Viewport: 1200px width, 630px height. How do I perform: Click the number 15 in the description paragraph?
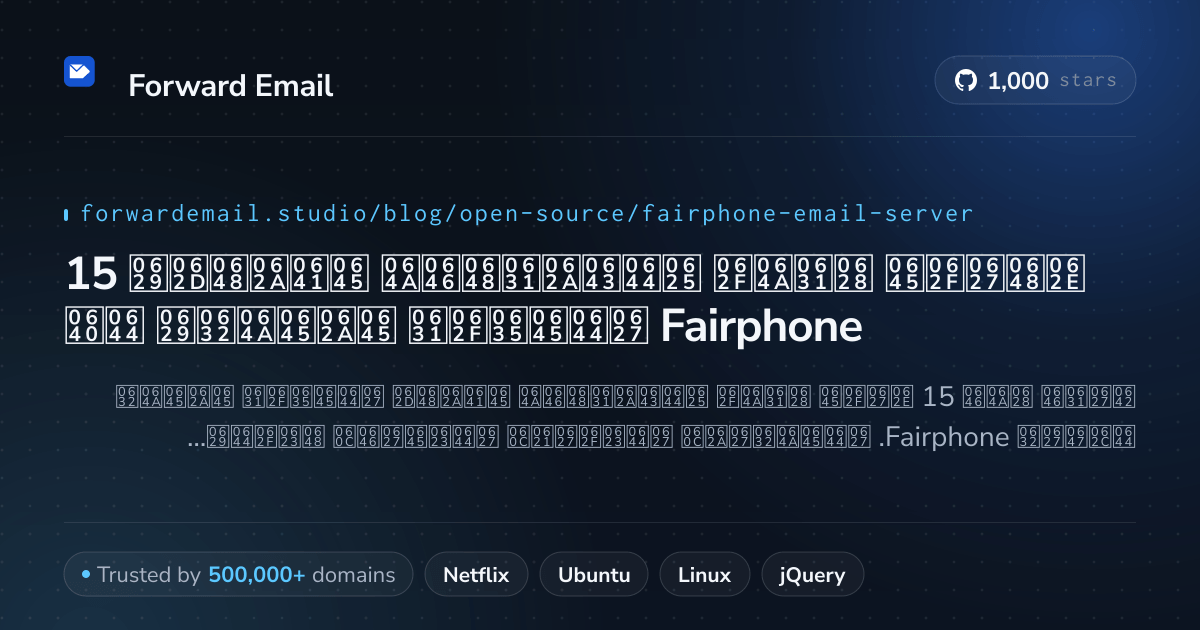tap(939, 397)
